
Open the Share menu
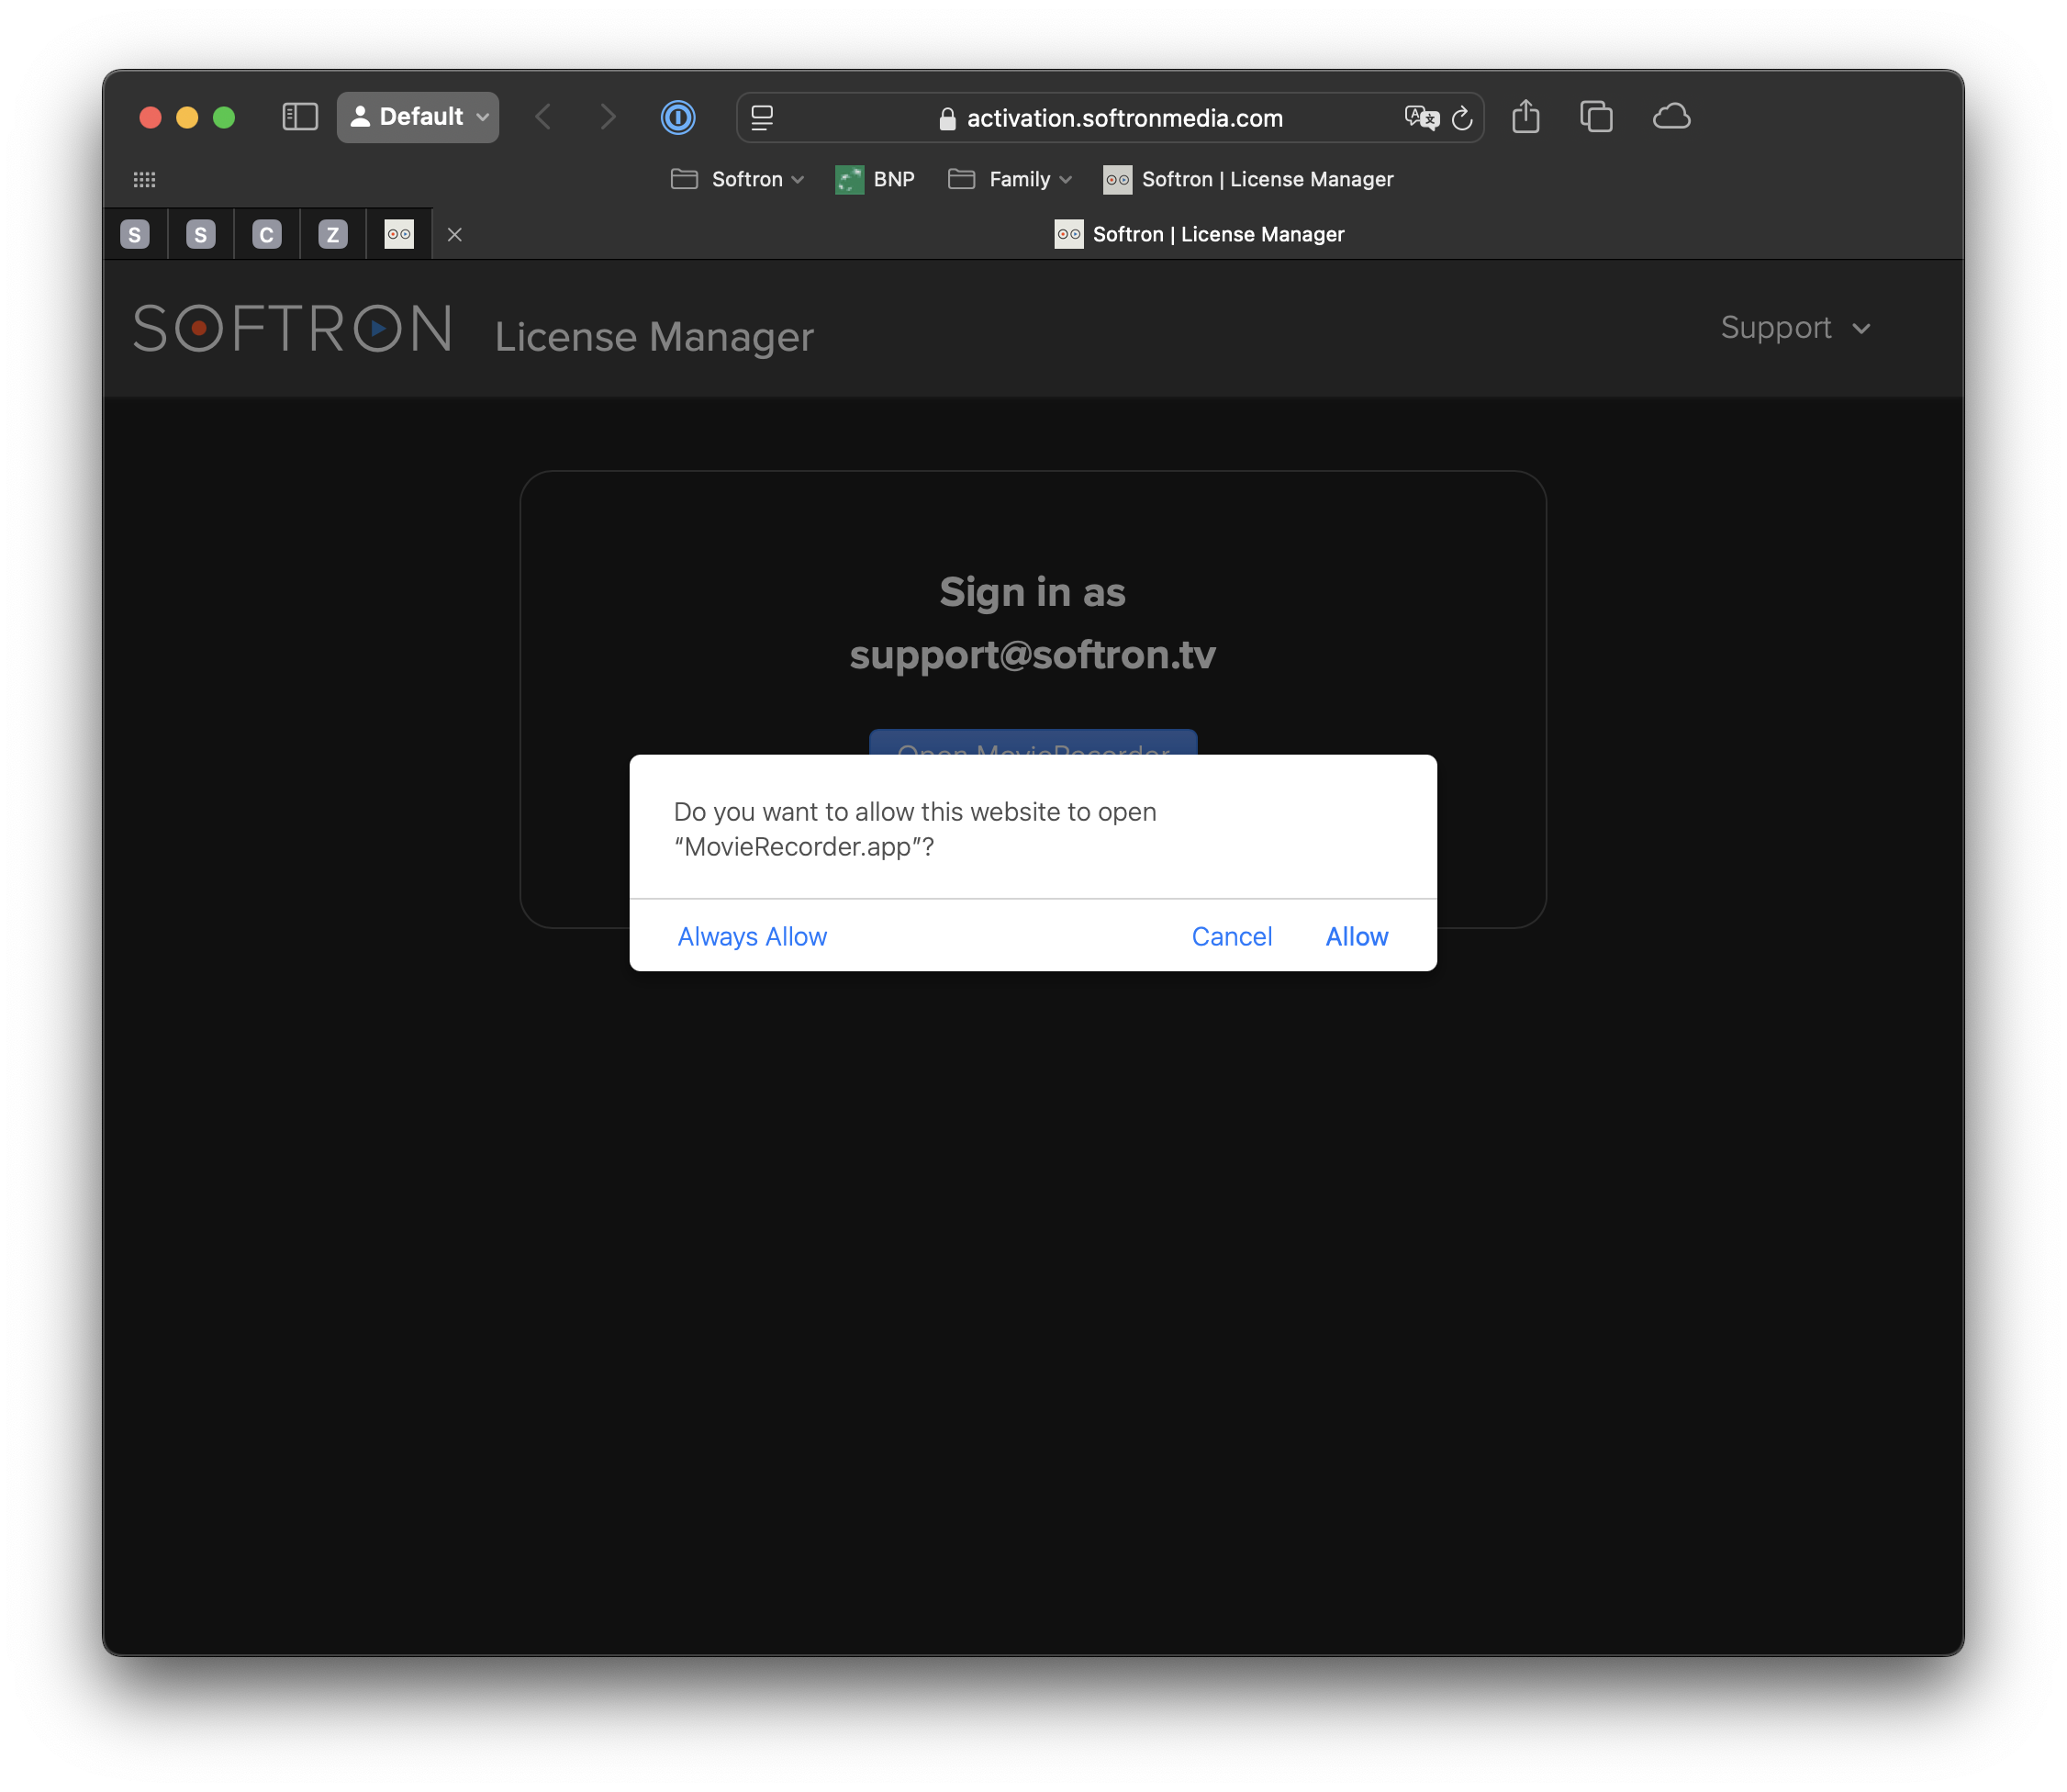(x=1525, y=116)
